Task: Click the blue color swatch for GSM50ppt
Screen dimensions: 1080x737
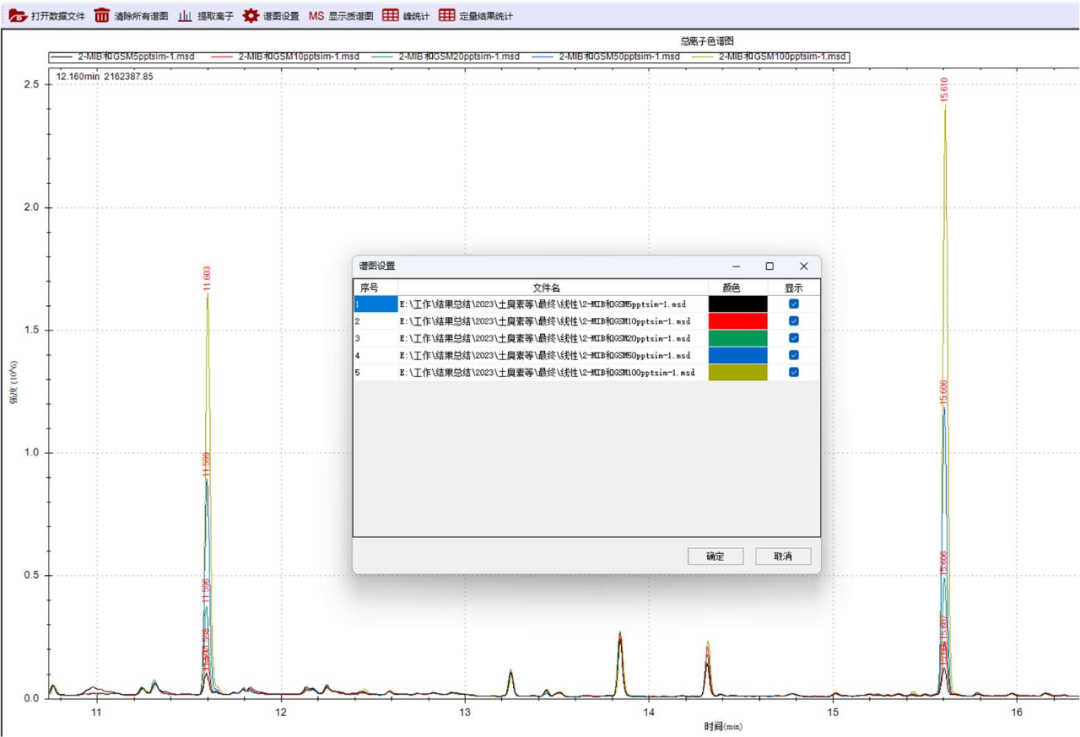Action: pyautogui.click(x=737, y=355)
